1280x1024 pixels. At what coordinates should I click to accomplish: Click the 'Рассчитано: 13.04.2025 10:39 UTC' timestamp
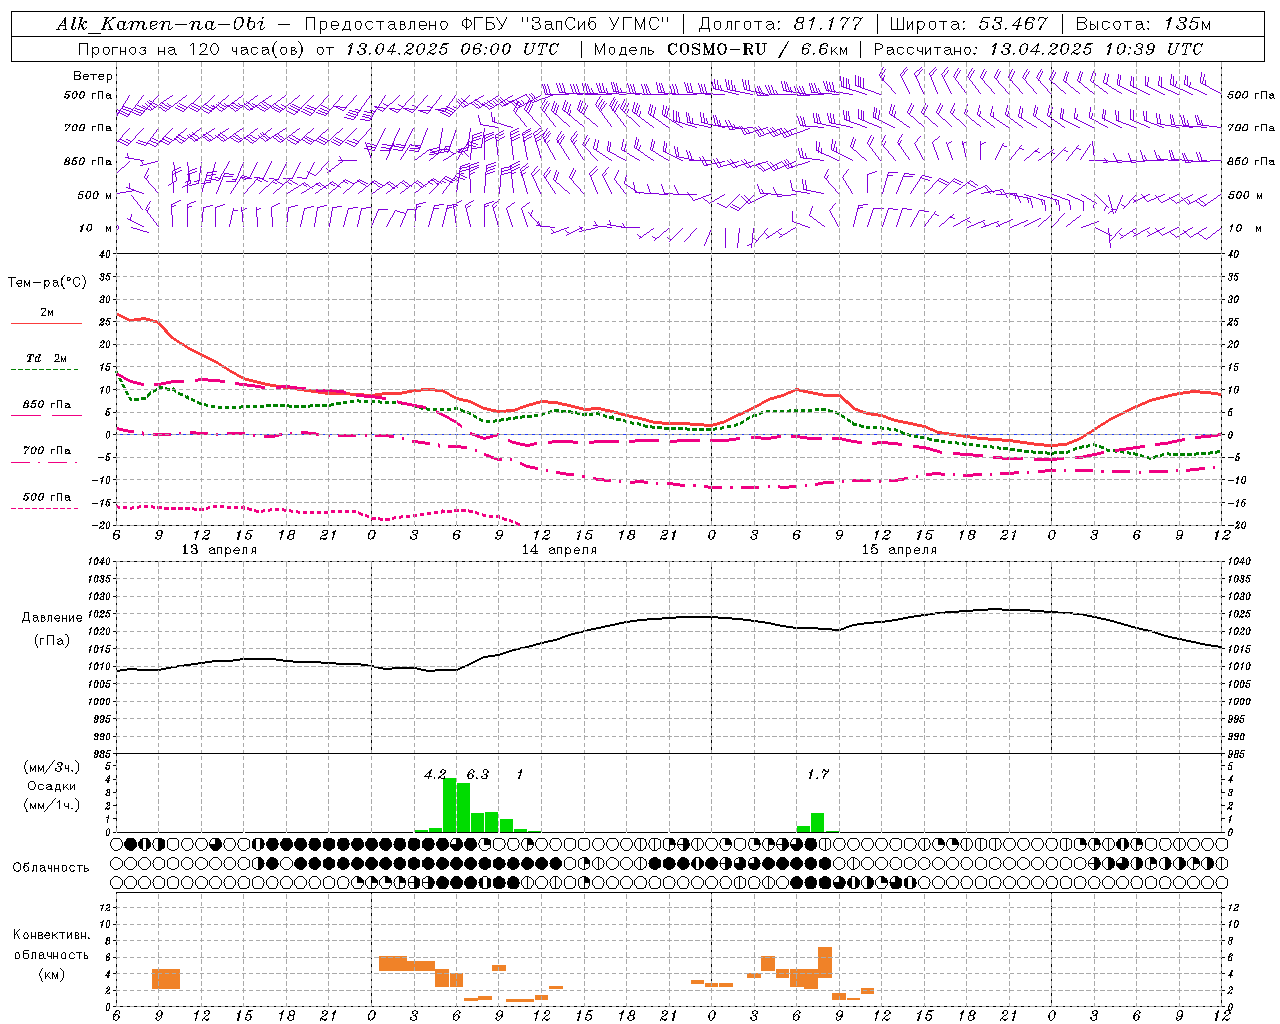click(x=1038, y=49)
